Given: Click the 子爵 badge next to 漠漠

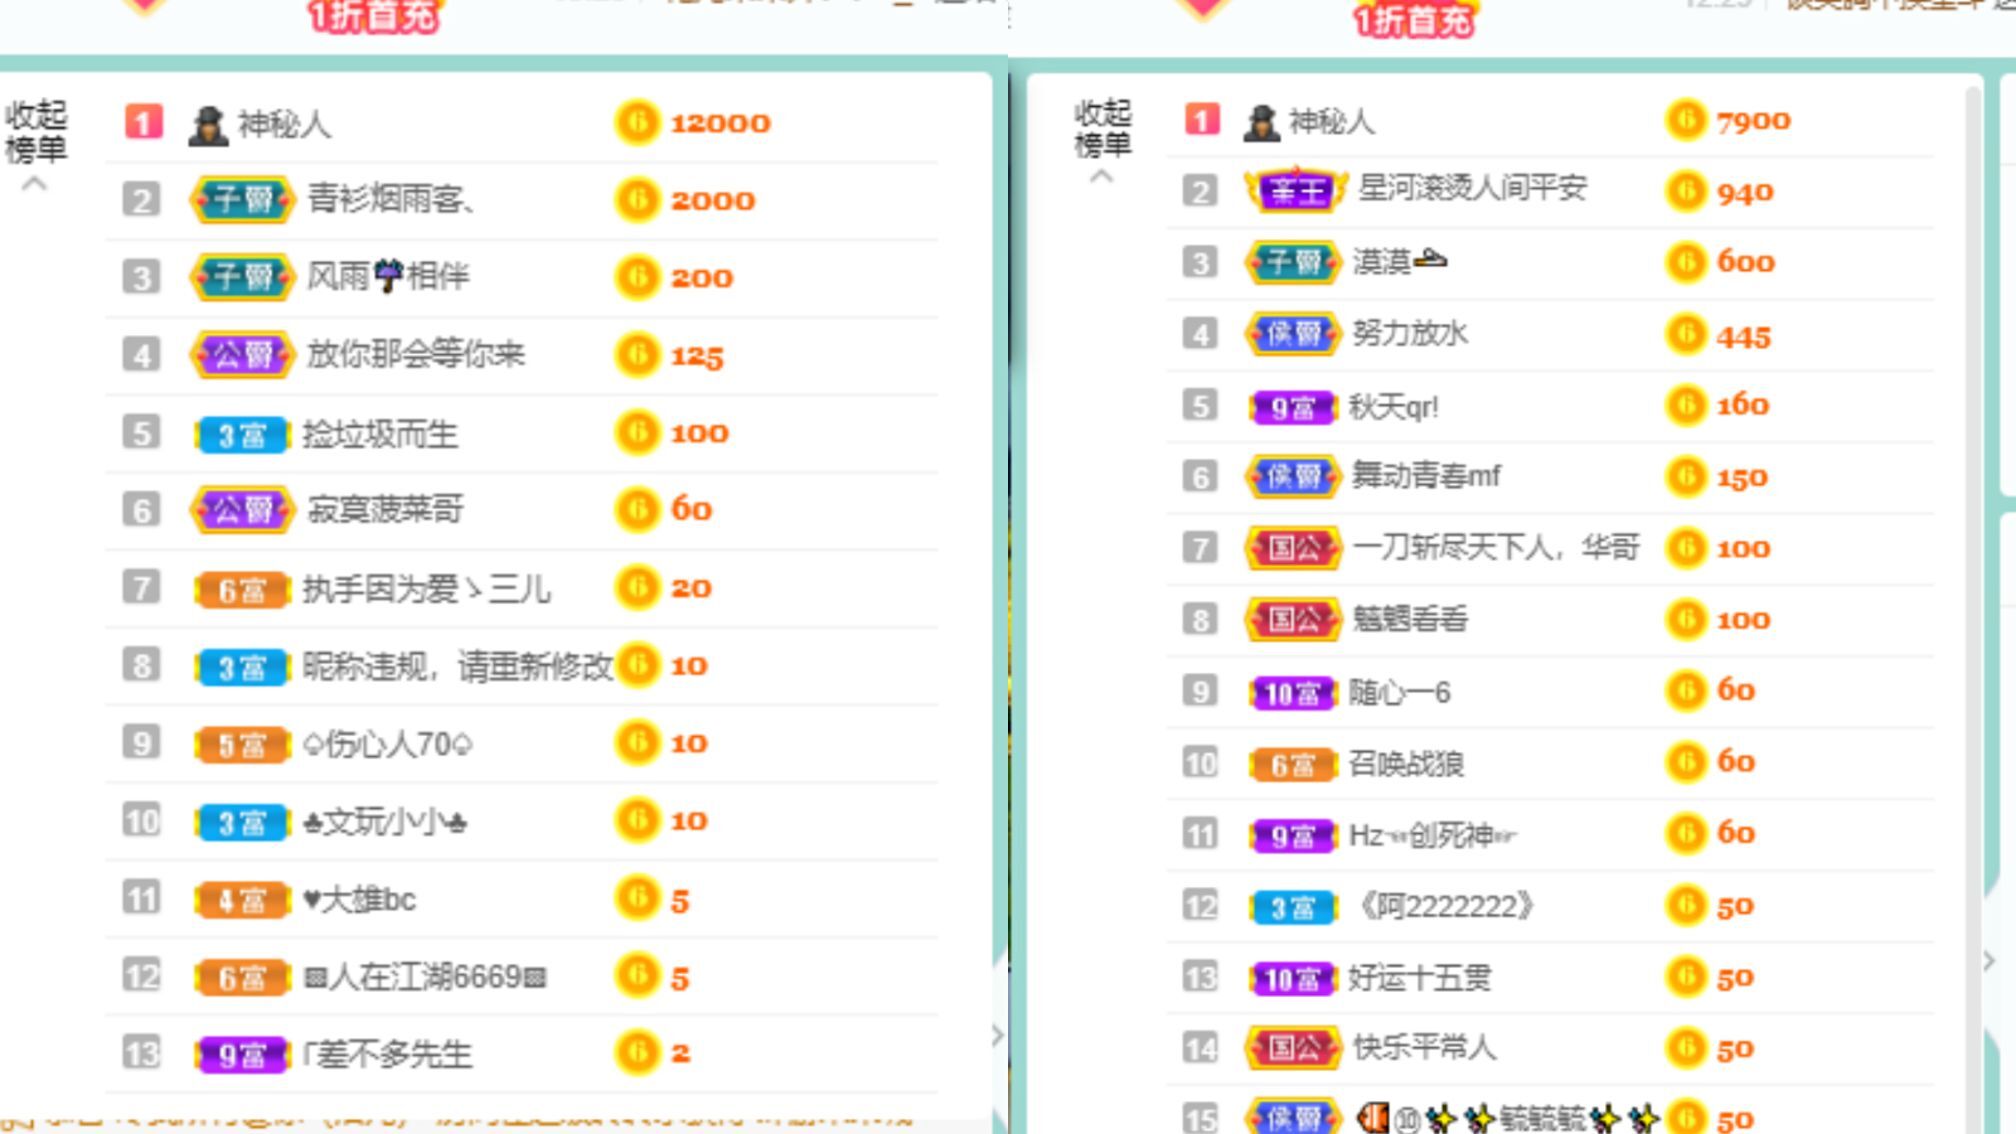Looking at the screenshot, I should (1293, 262).
